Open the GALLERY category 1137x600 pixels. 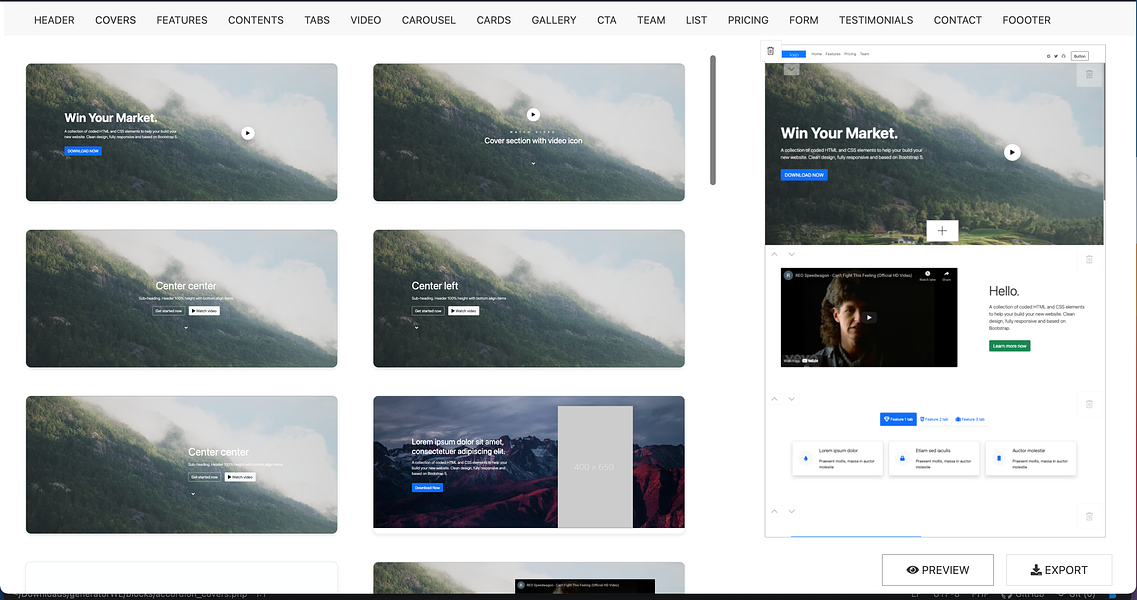554,20
